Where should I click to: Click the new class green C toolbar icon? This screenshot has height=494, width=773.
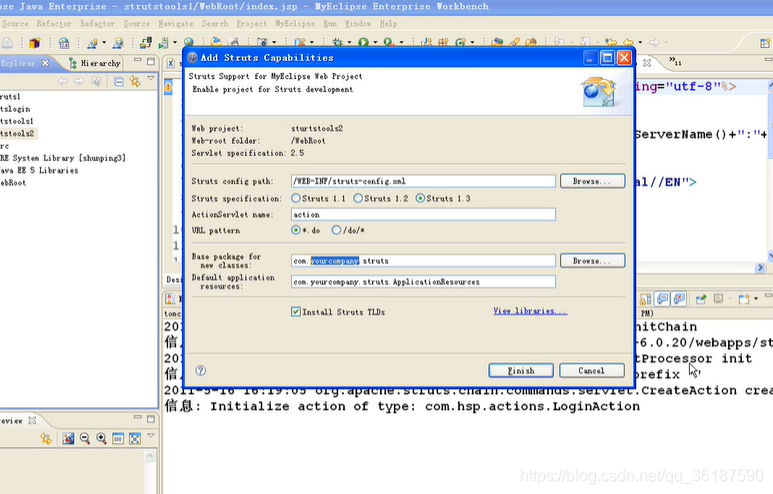click(460, 42)
